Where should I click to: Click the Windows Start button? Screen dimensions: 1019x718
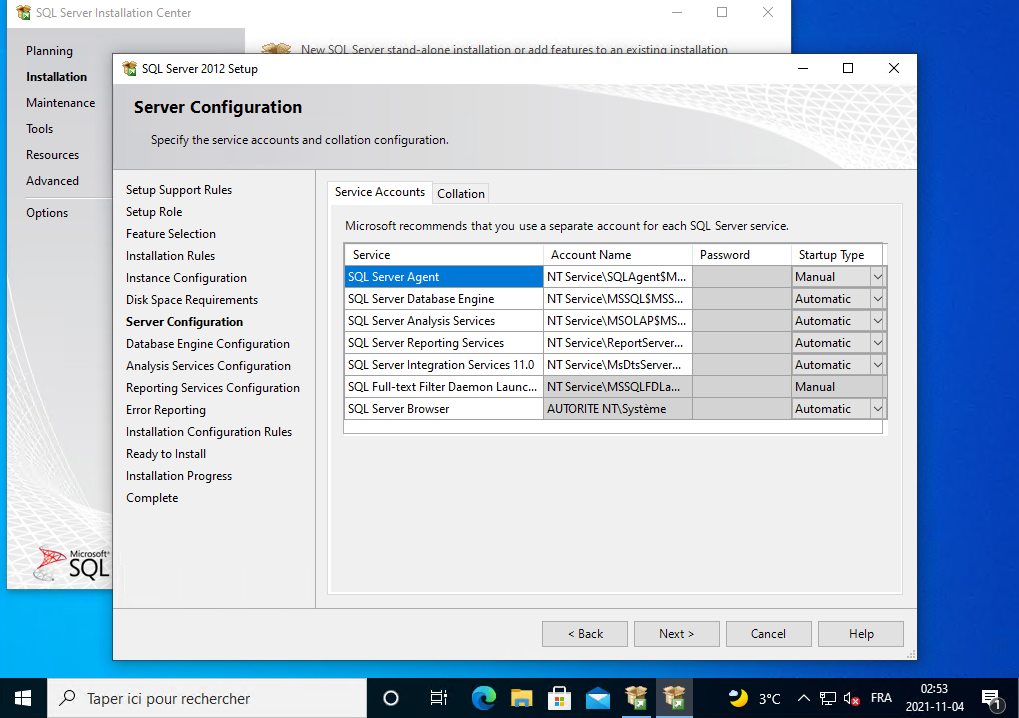23,698
